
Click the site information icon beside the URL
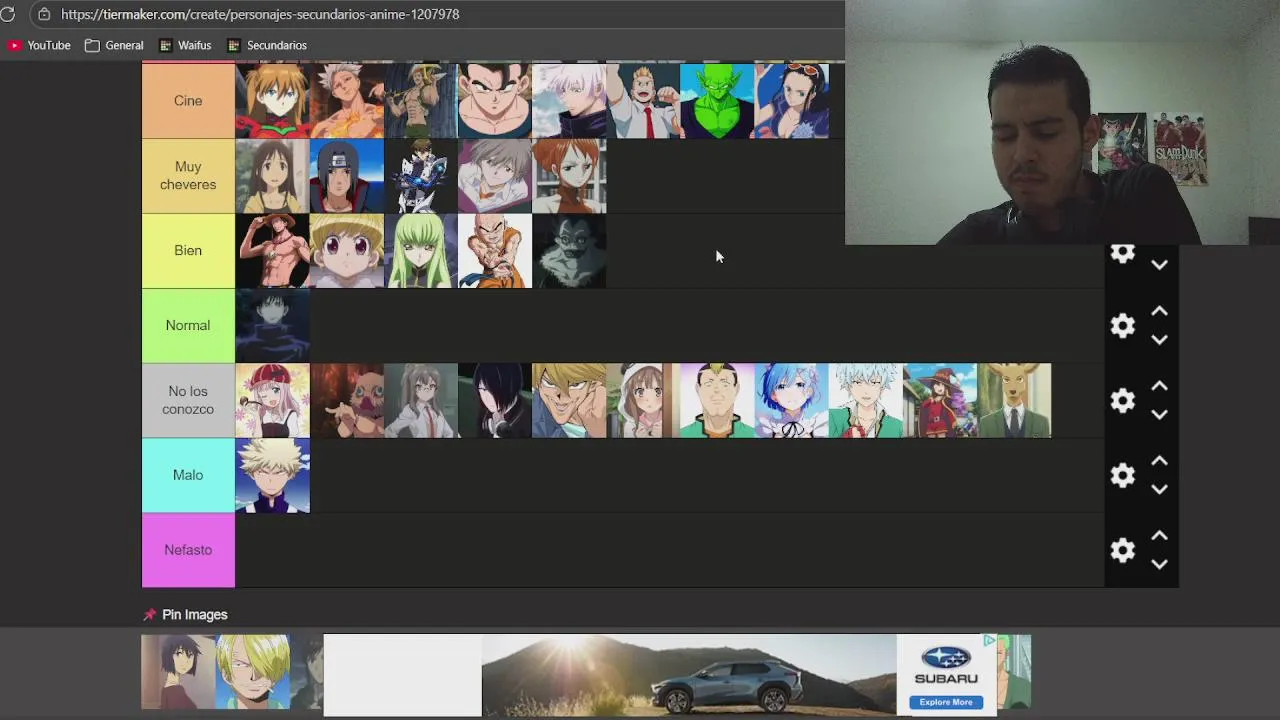click(x=43, y=14)
